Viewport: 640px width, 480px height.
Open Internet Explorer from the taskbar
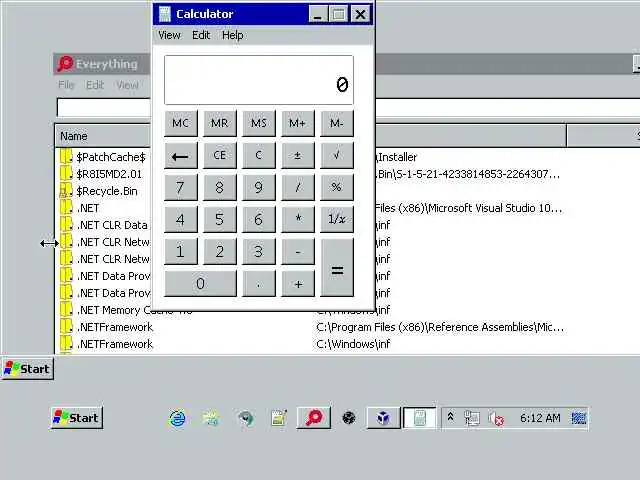[x=178, y=418]
